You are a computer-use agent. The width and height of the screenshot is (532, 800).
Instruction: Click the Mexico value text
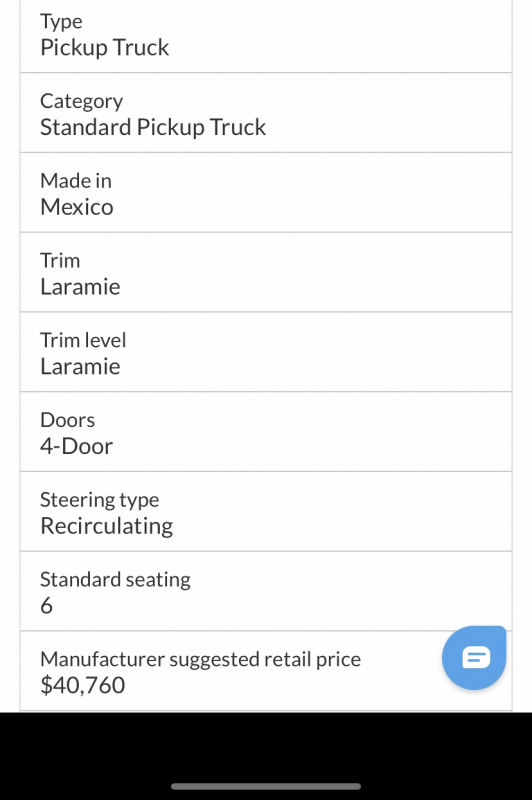click(x=77, y=207)
